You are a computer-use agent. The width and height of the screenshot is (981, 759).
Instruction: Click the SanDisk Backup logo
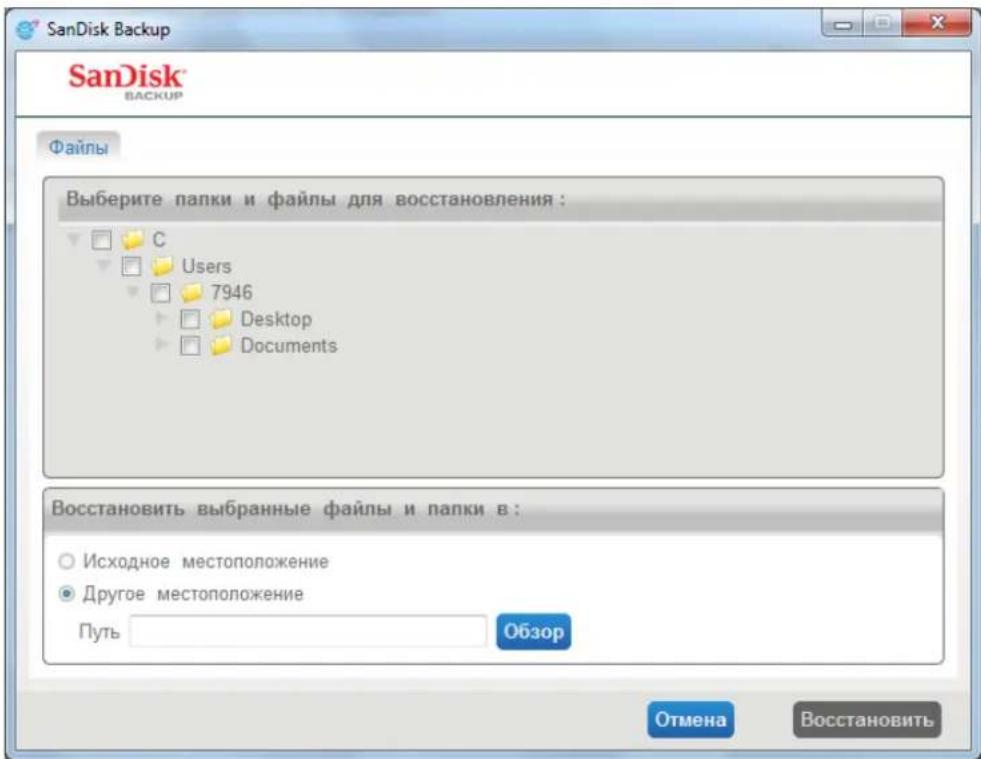tap(127, 81)
